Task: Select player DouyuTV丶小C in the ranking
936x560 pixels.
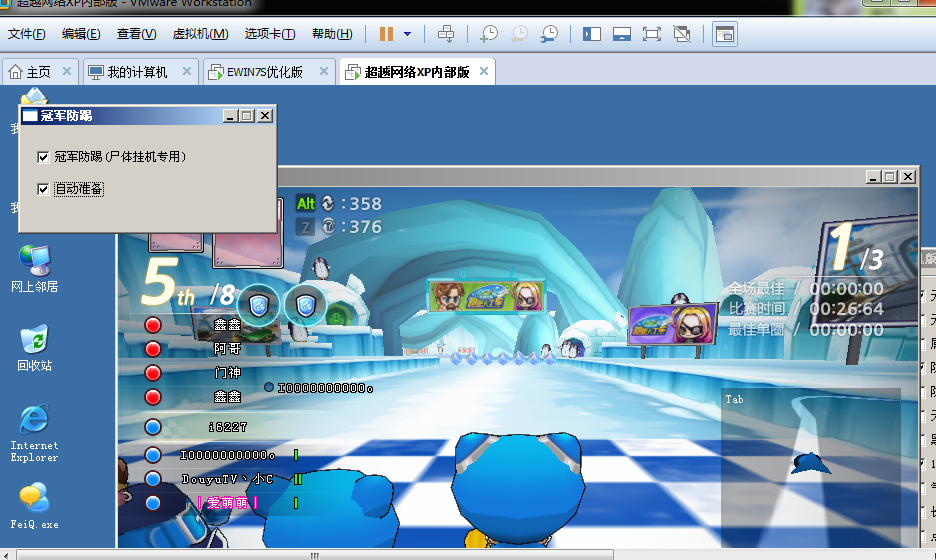Action: pos(227,479)
